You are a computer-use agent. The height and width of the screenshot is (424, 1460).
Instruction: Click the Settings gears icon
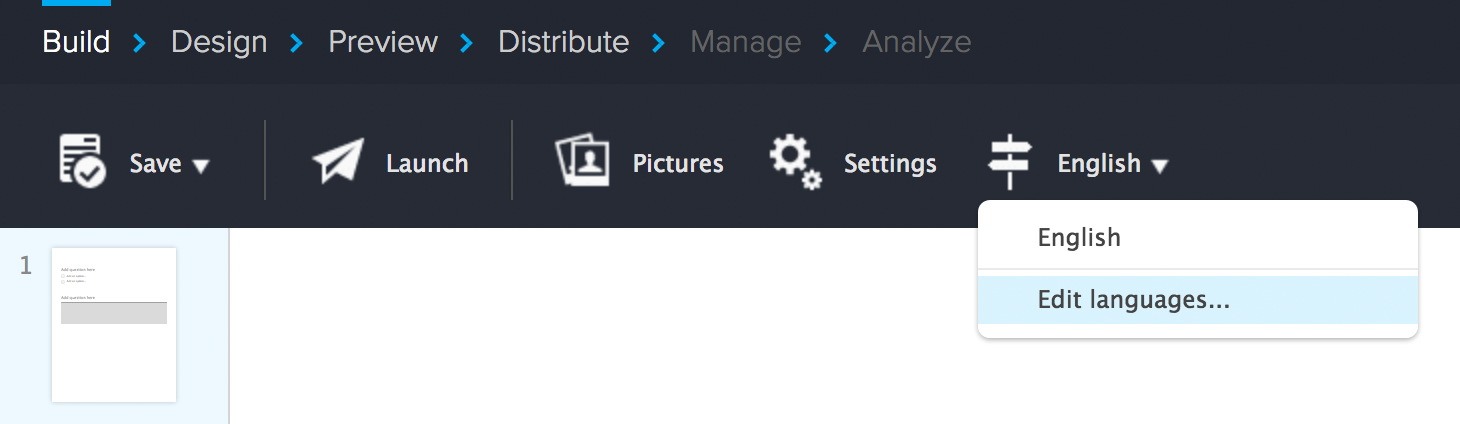coord(796,162)
